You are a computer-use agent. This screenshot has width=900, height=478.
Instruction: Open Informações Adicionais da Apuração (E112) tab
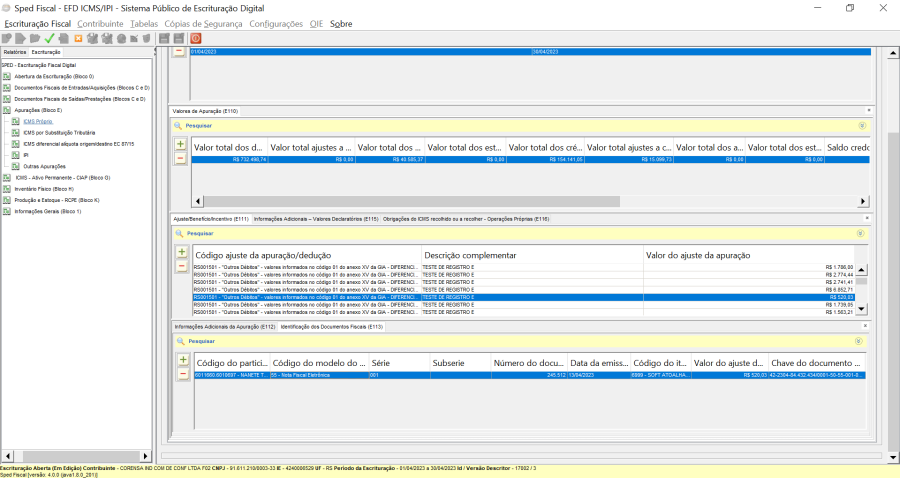click(225, 327)
